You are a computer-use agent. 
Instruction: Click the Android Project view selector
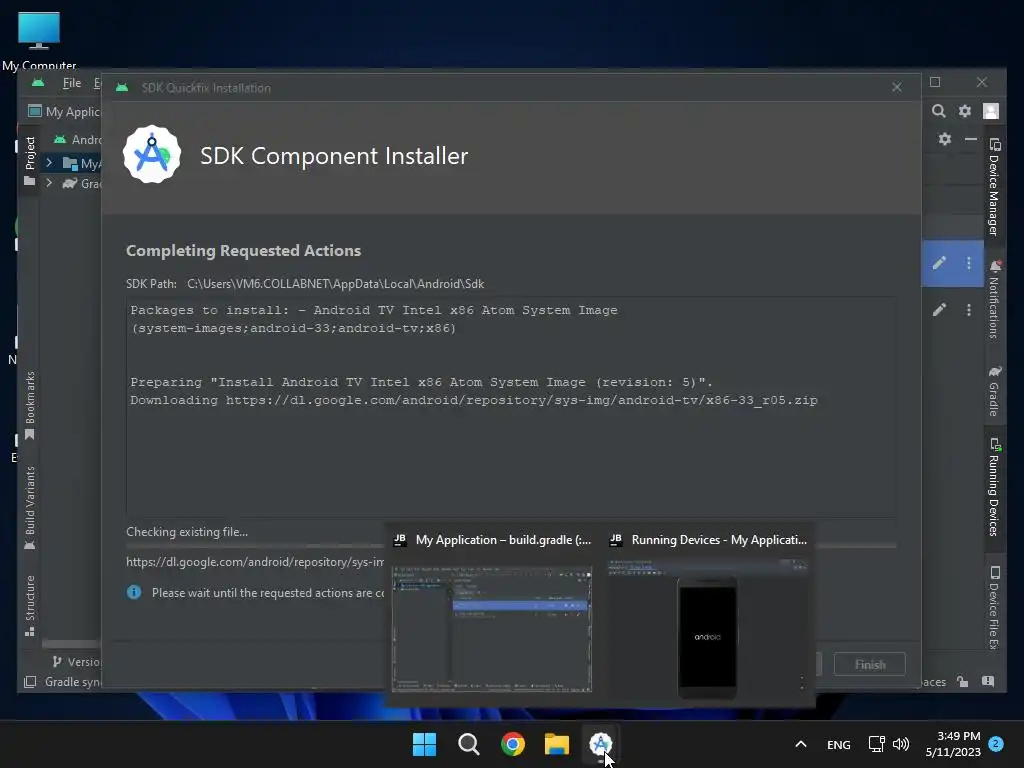(x=77, y=139)
